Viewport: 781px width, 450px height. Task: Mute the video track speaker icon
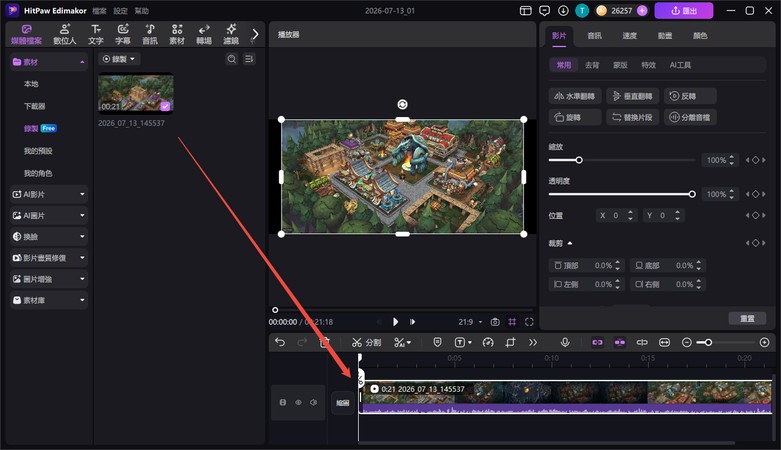click(x=313, y=402)
